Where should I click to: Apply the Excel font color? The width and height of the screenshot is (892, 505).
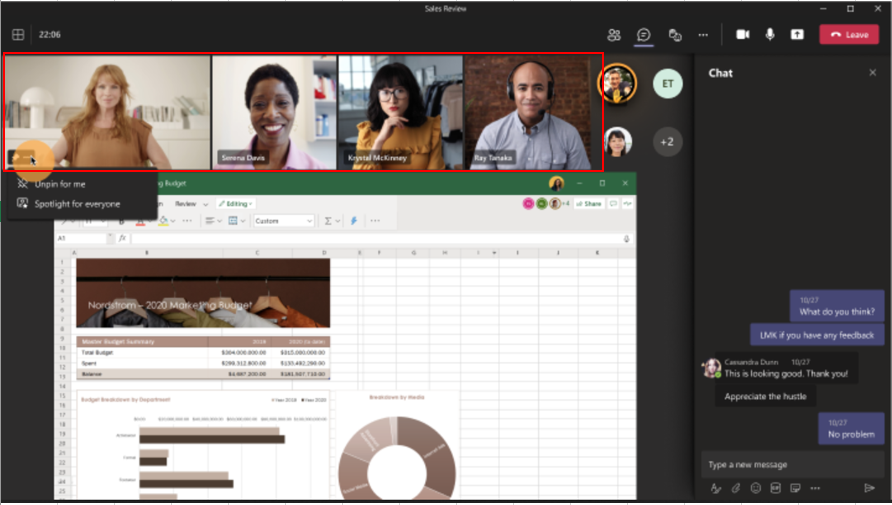tap(139, 221)
